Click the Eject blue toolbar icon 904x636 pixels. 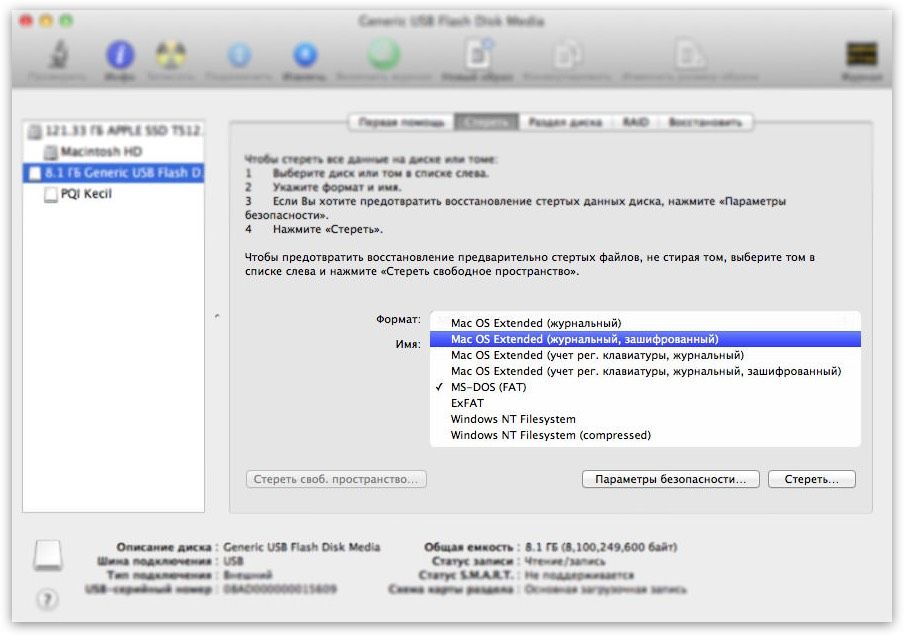tap(306, 55)
